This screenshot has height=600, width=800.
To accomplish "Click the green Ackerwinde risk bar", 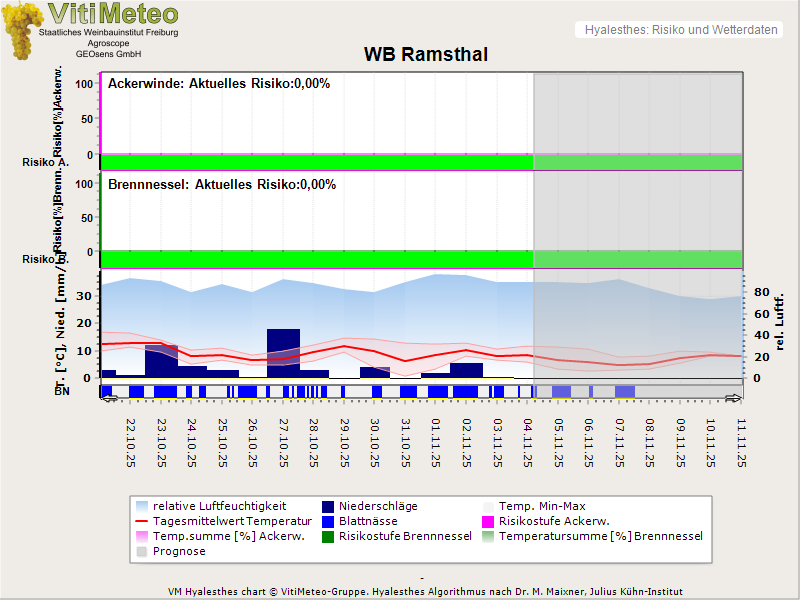I will 316,162.
